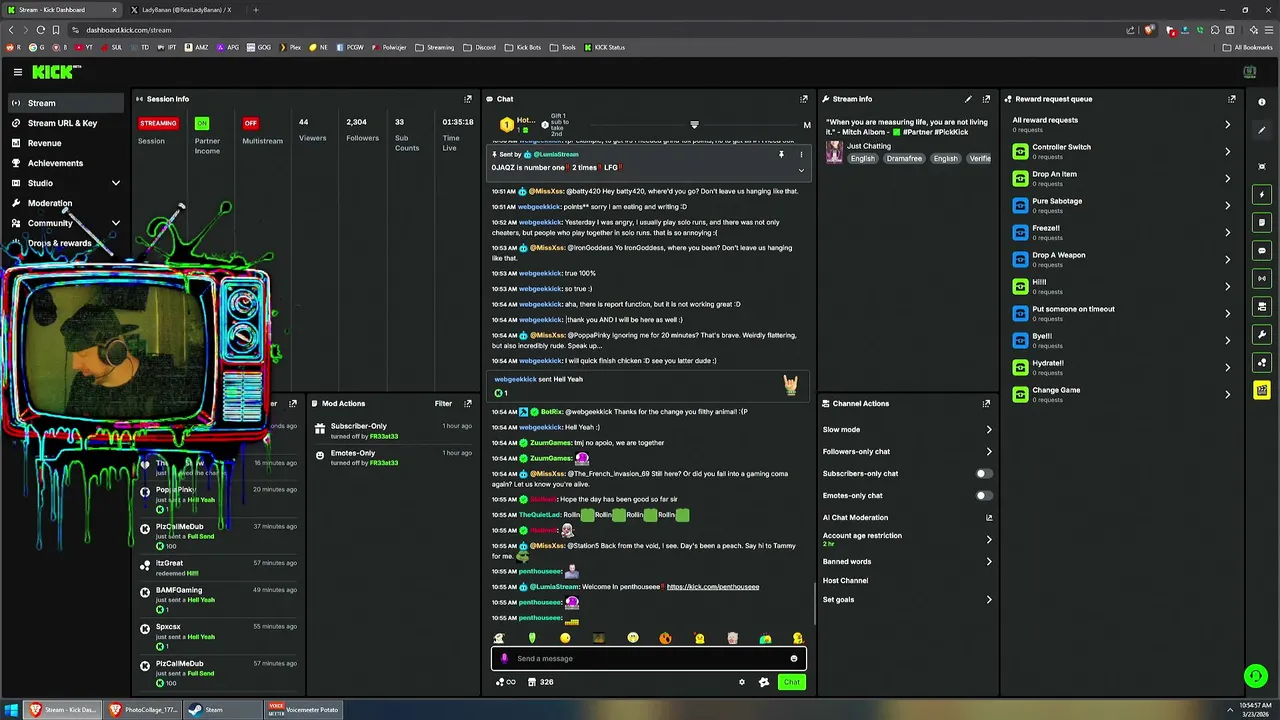This screenshot has height=720, width=1280.
Task: Pop out the Session Info panel
Action: [x=467, y=99]
